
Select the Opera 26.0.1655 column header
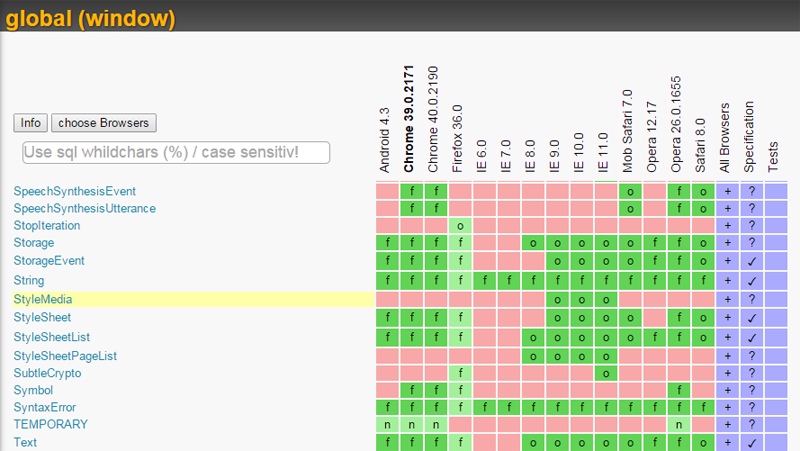[676, 124]
